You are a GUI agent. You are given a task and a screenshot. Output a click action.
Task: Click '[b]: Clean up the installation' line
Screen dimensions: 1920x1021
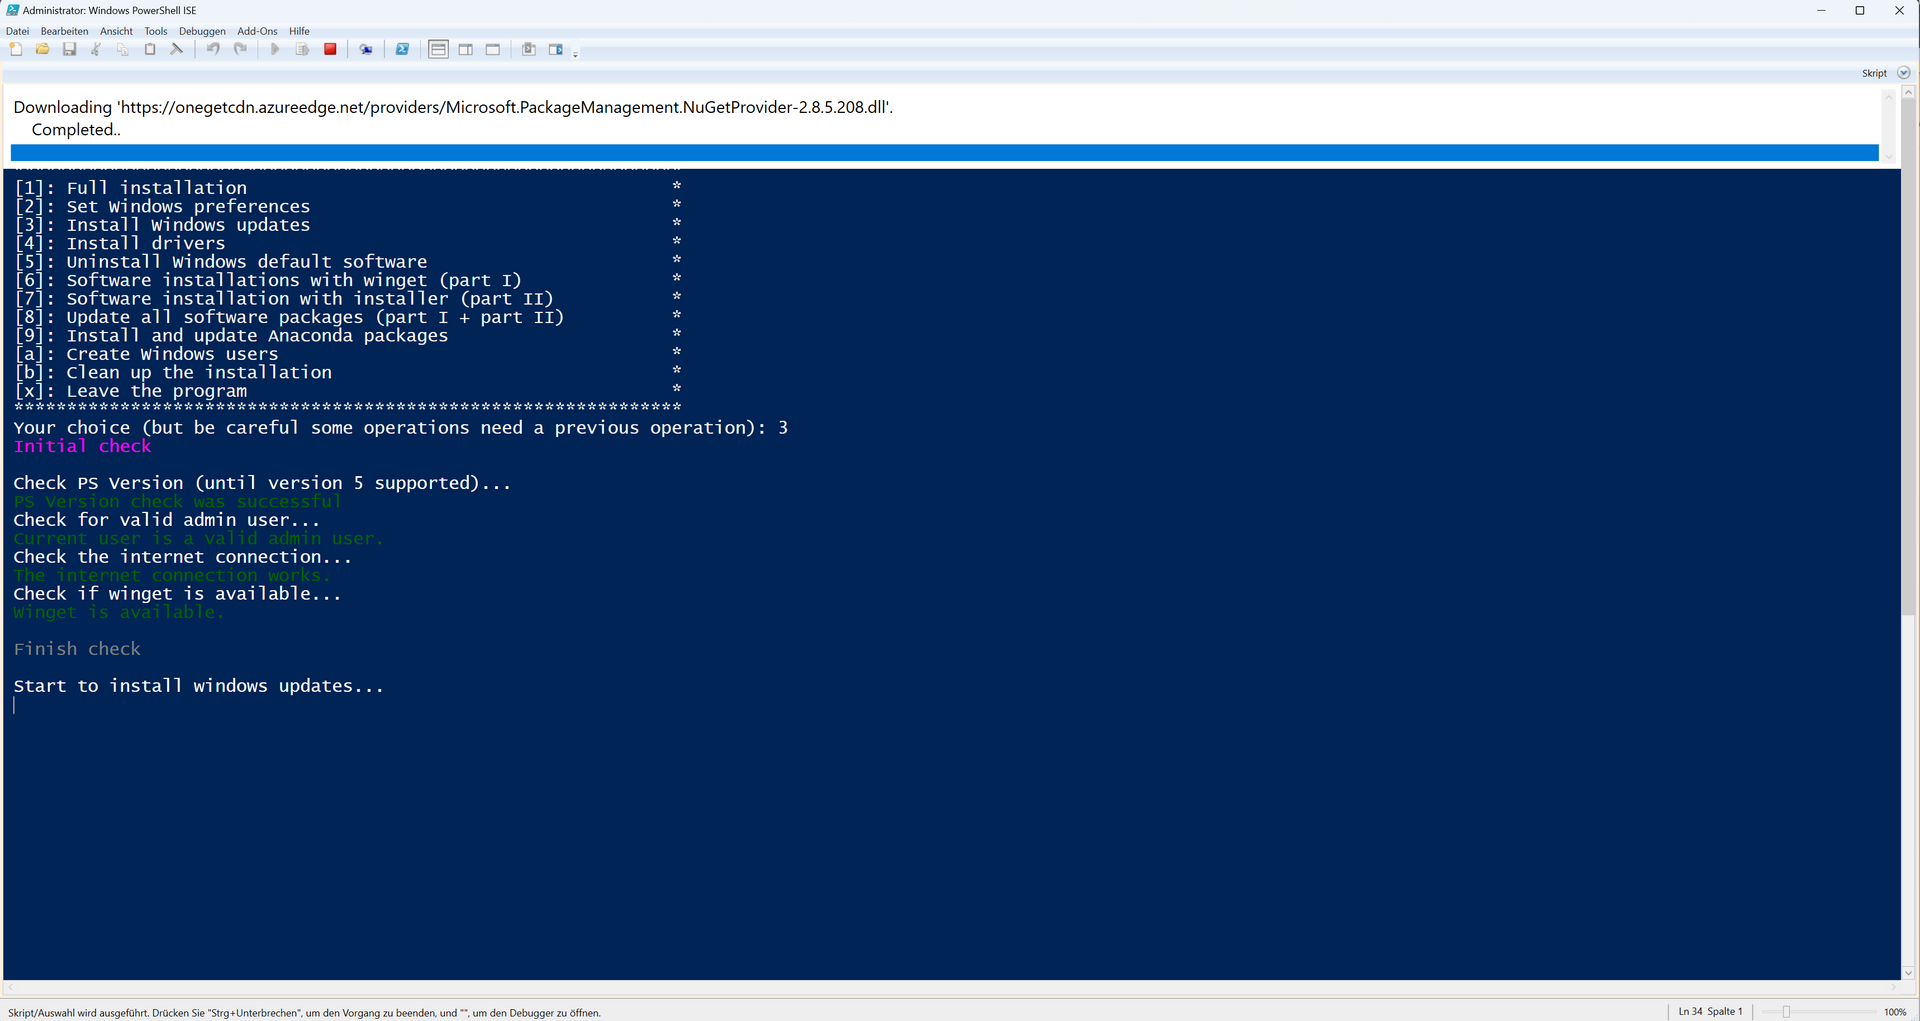(173, 373)
